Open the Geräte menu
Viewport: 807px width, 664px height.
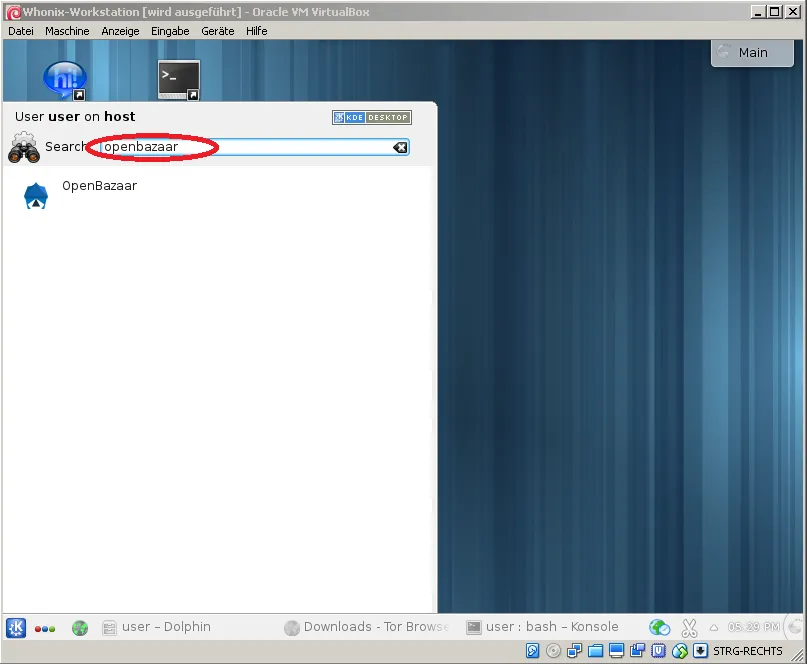point(217,31)
